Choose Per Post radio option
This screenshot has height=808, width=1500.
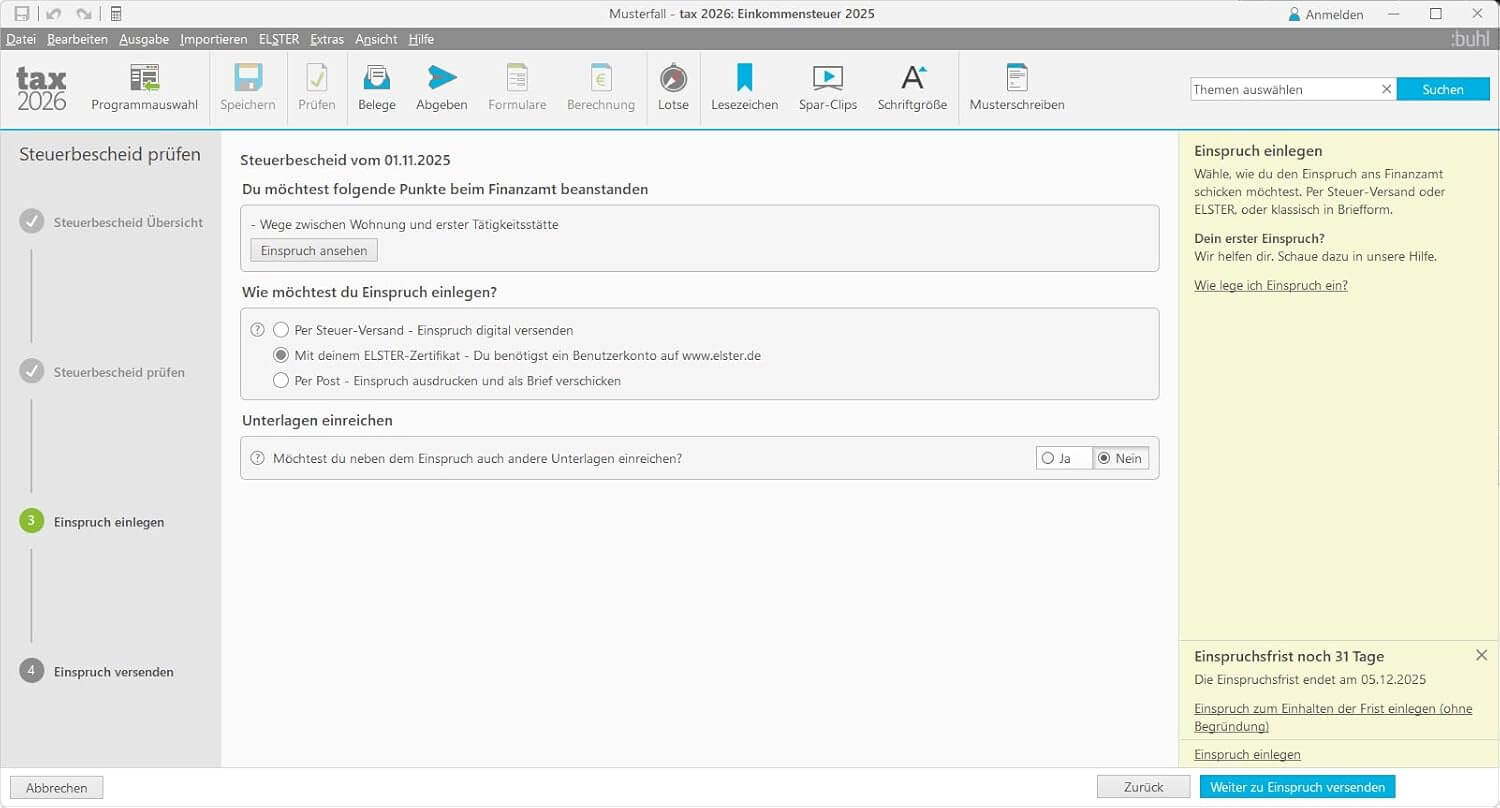pyautogui.click(x=281, y=381)
